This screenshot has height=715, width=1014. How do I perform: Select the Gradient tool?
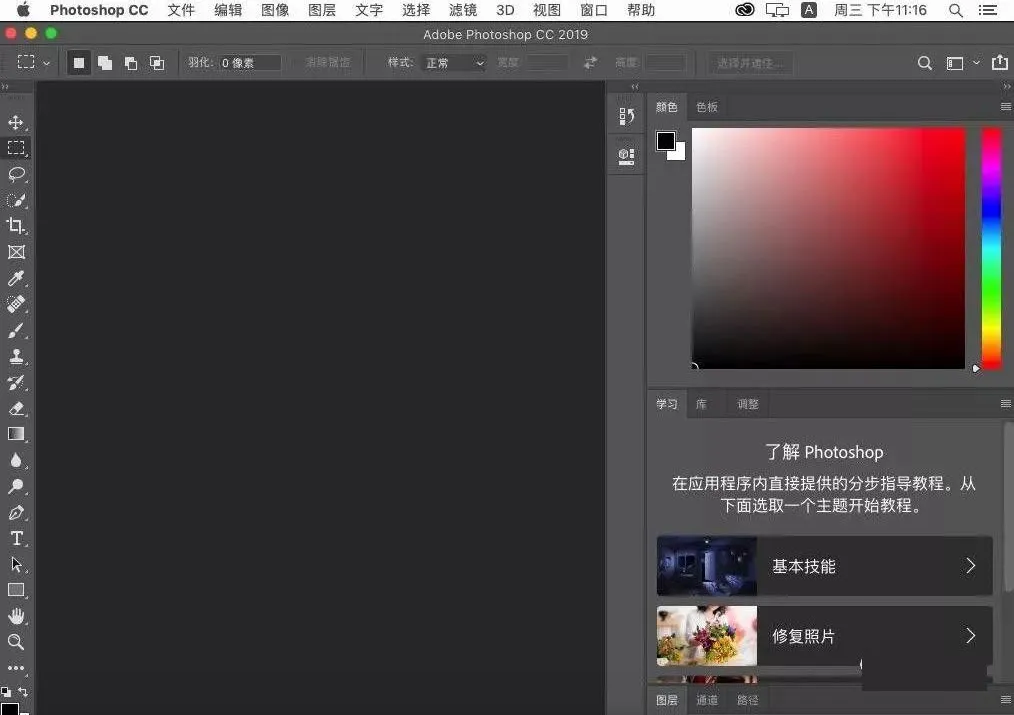coord(16,434)
